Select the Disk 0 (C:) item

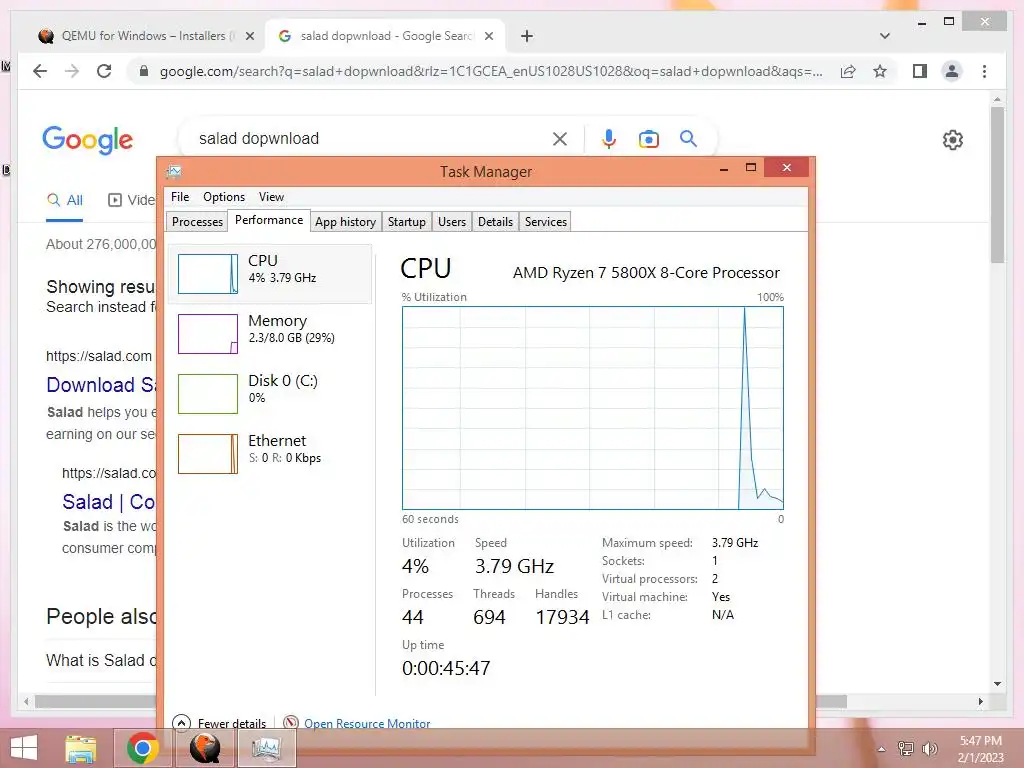click(x=270, y=394)
